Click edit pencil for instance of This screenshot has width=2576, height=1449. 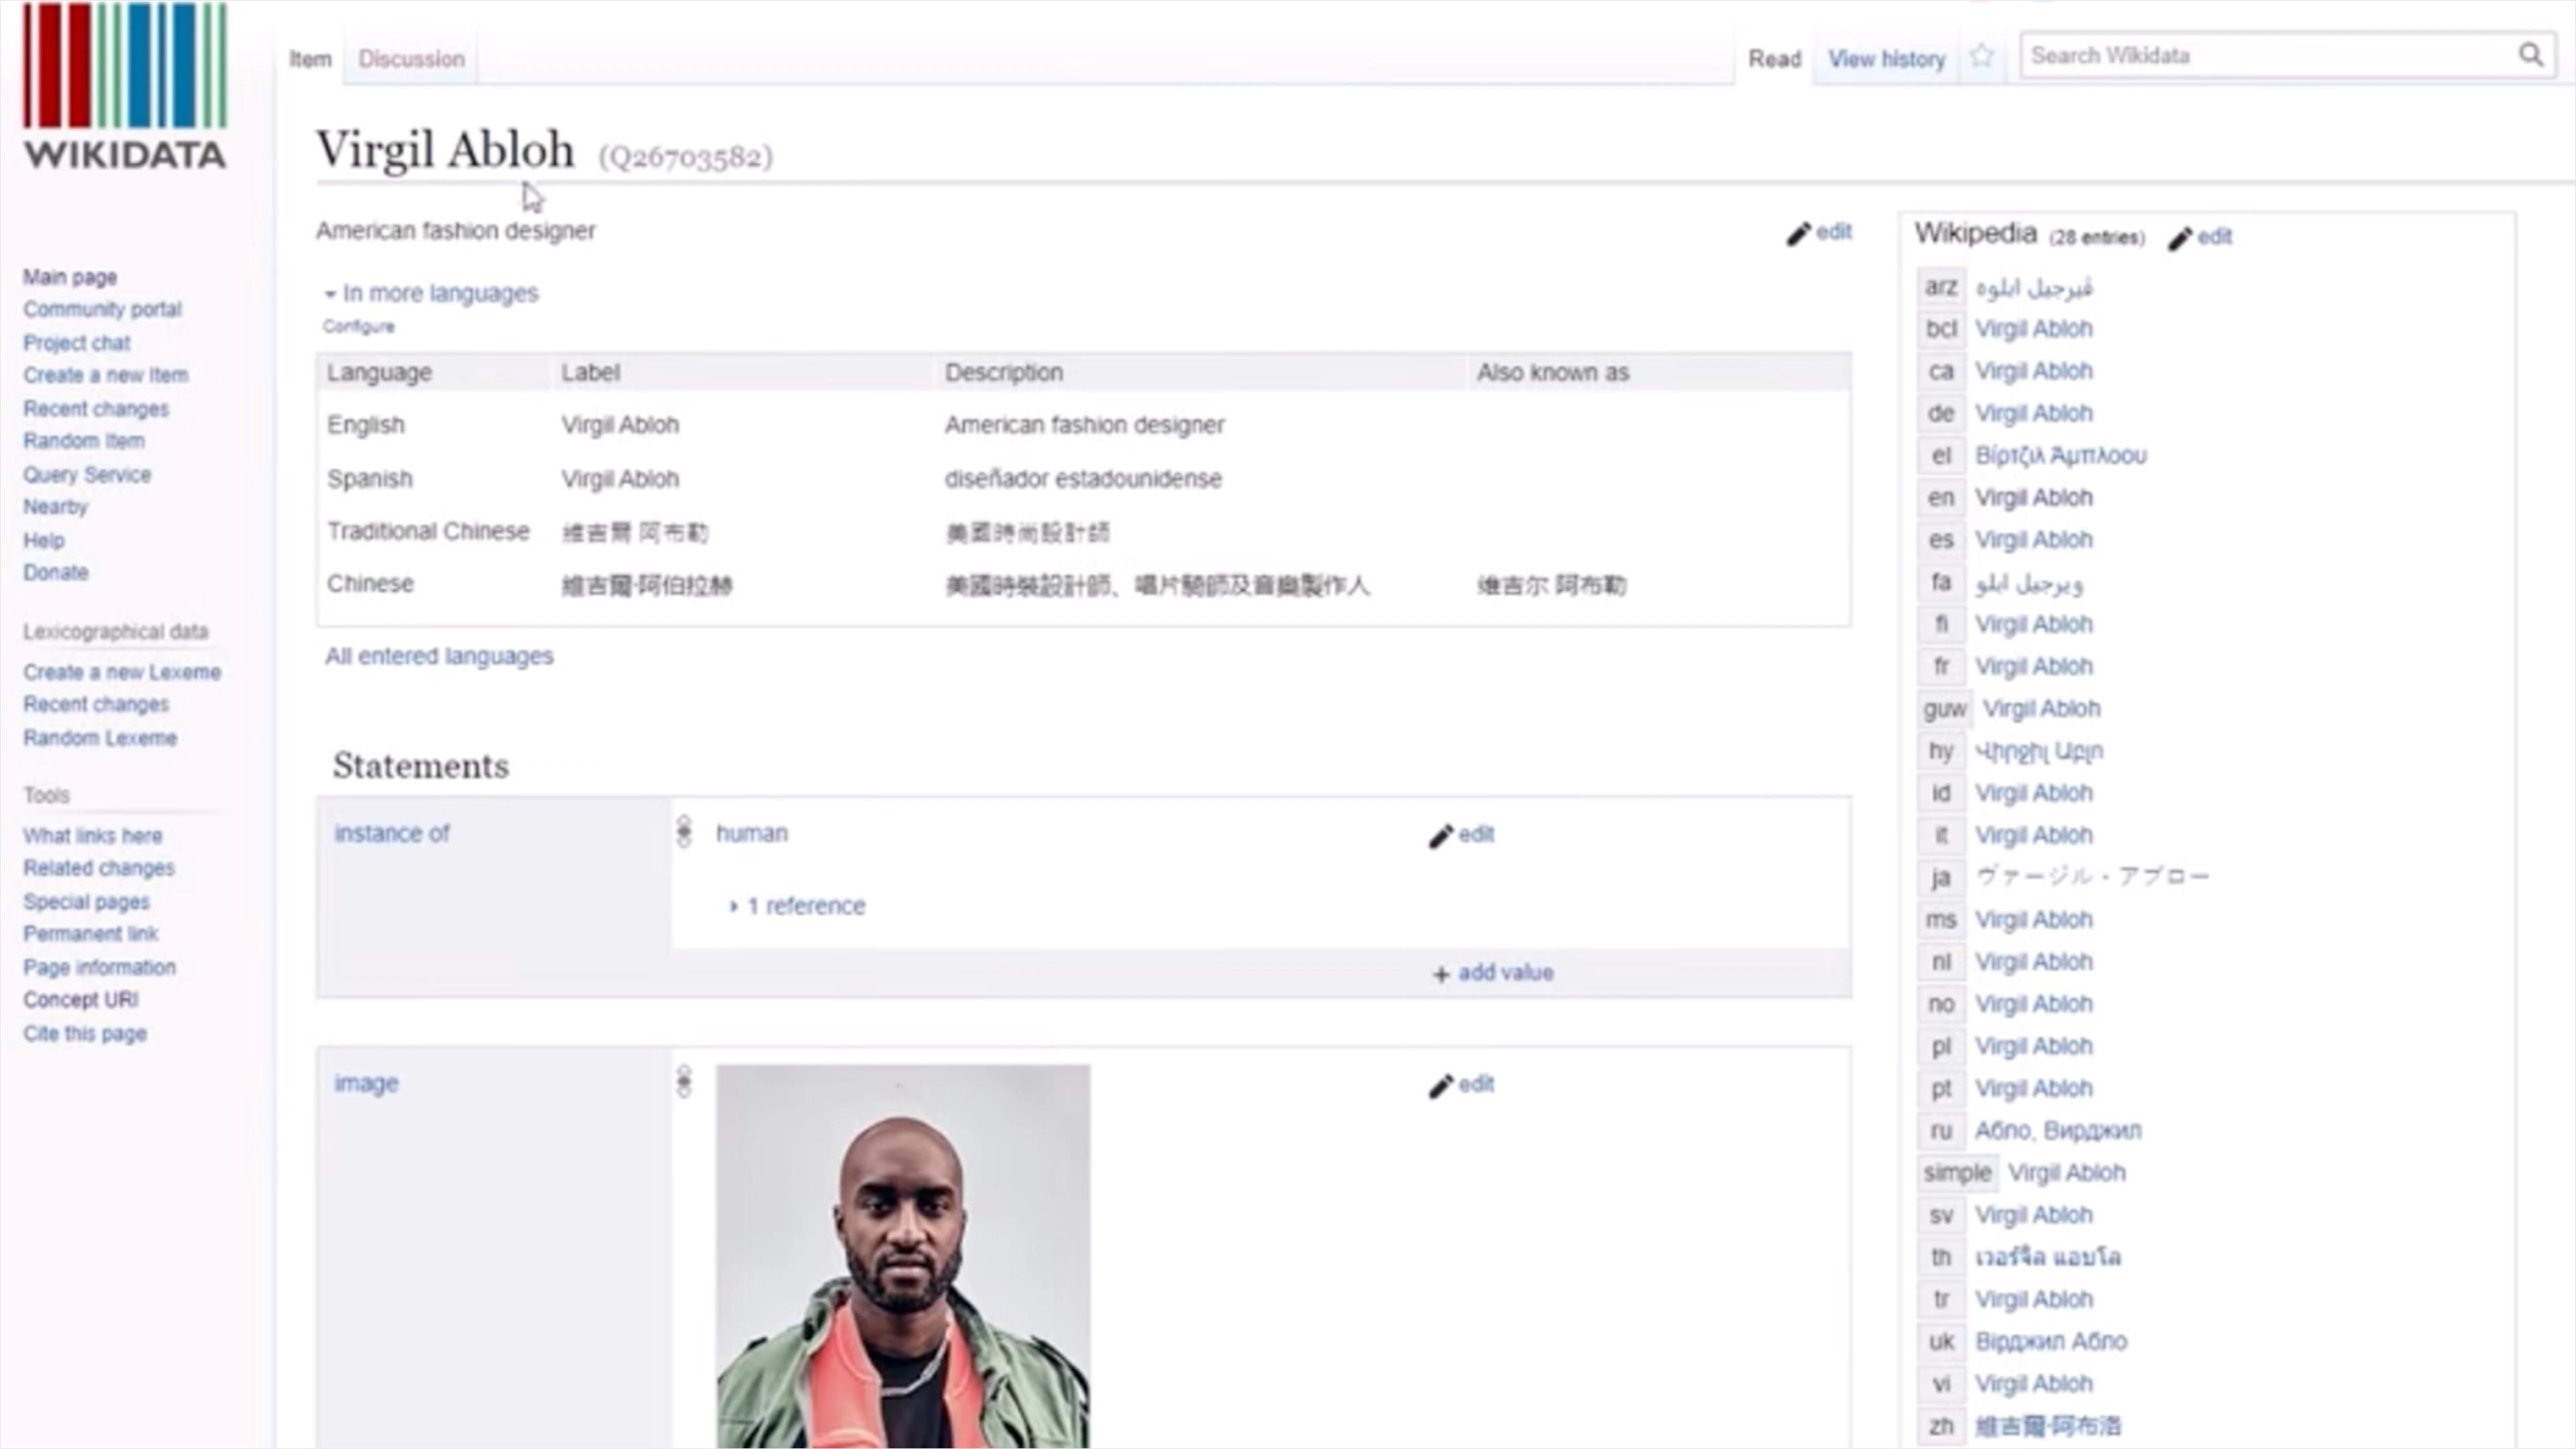click(x=1440, y=835)
